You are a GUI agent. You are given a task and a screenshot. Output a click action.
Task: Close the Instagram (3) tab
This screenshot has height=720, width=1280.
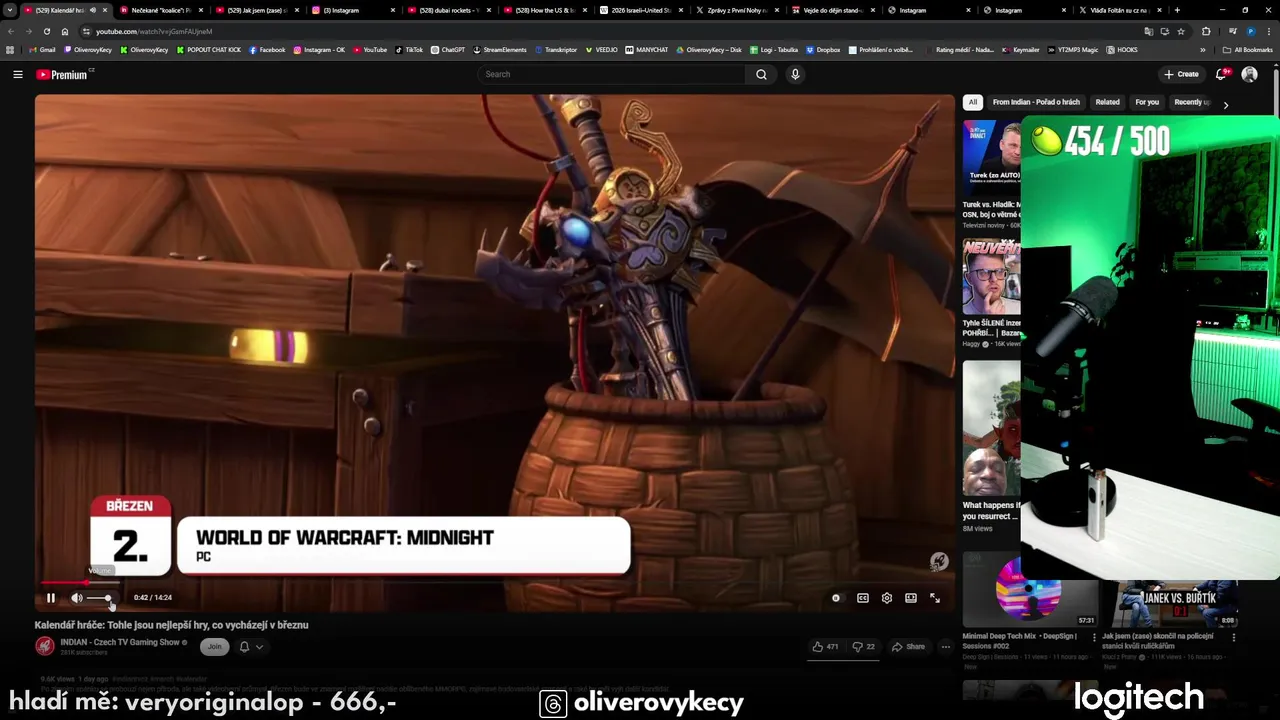392,10
